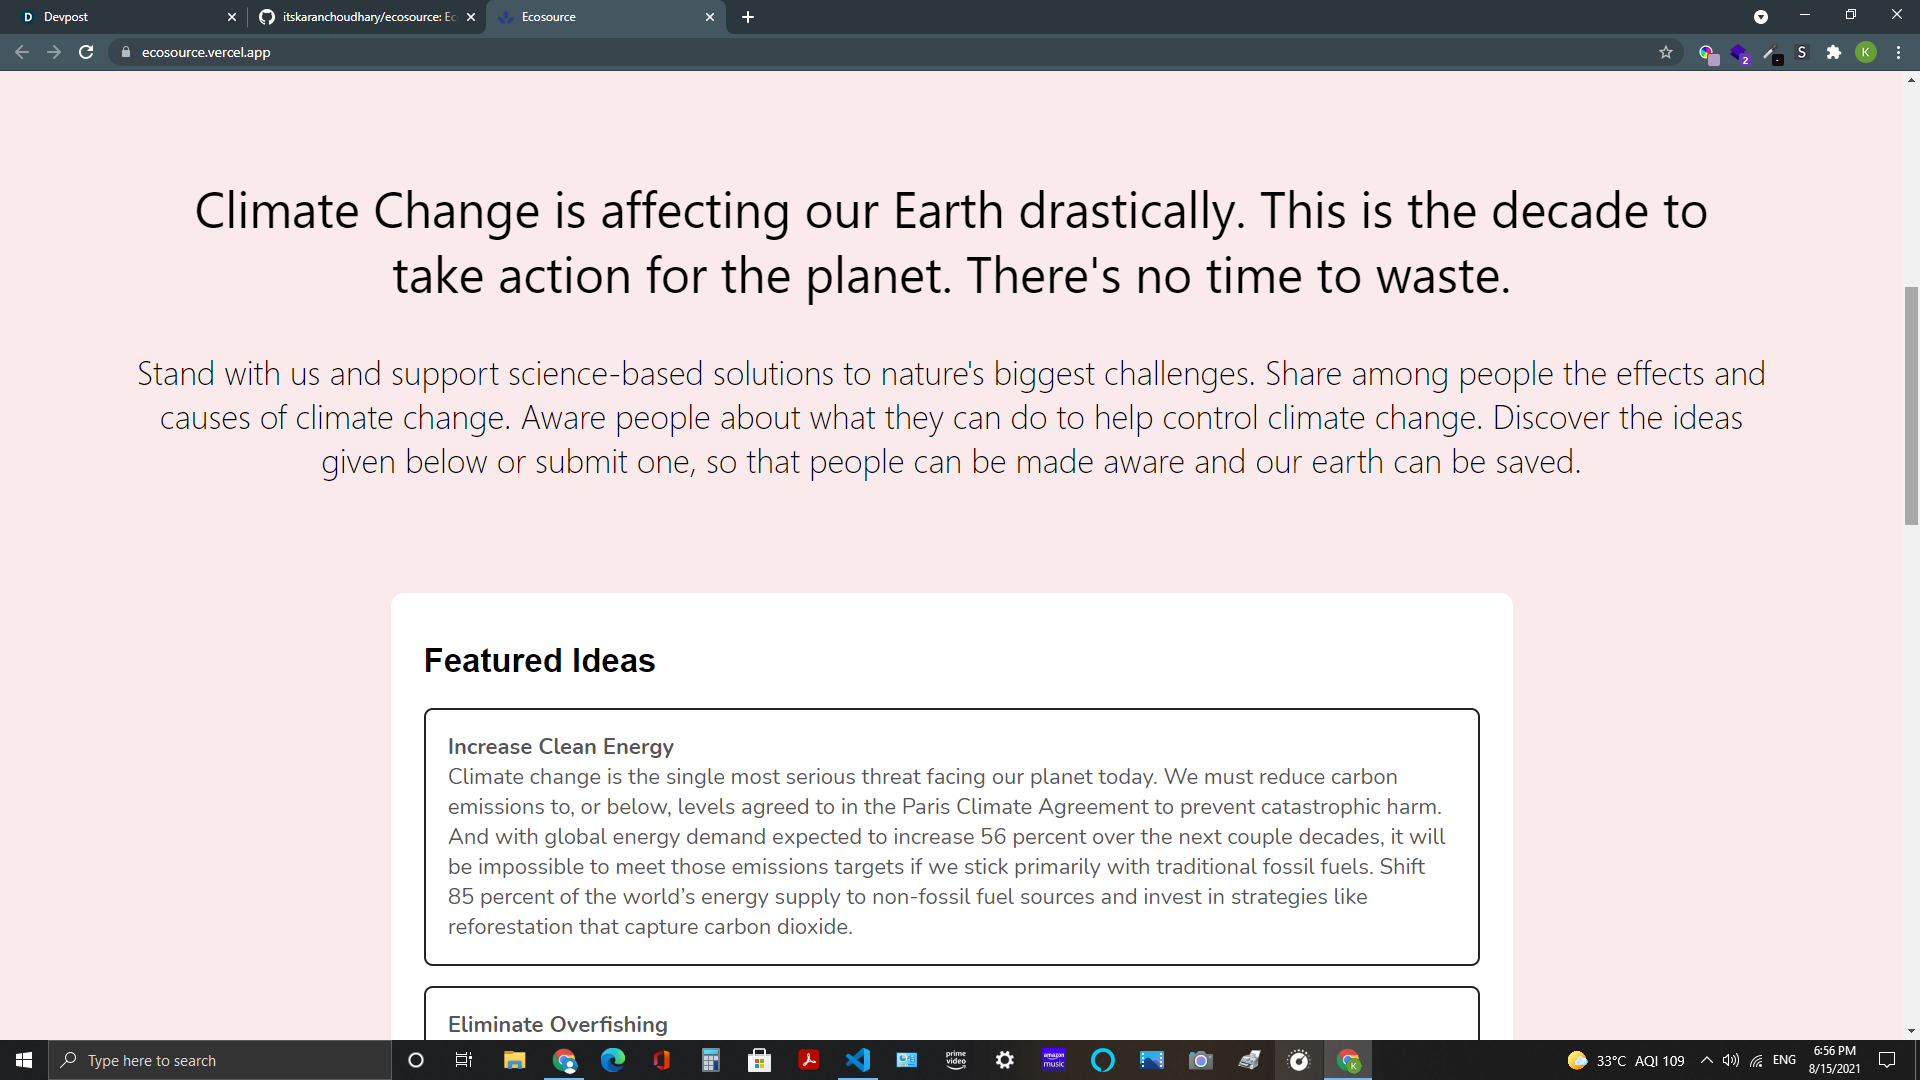The image size is (1920, 1080).
Task: Click the page vertical scrollbar thumb
Action: click(x=1911, y=405)
